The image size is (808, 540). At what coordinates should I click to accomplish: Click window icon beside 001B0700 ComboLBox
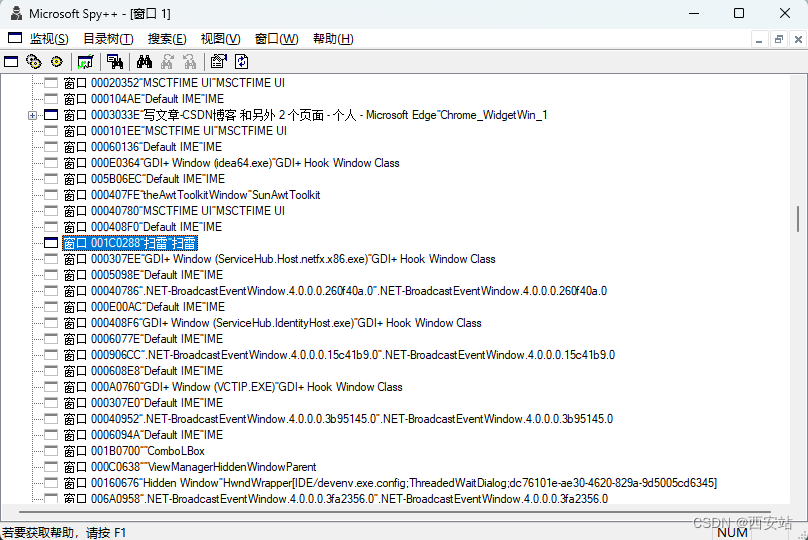pos(51,451)
